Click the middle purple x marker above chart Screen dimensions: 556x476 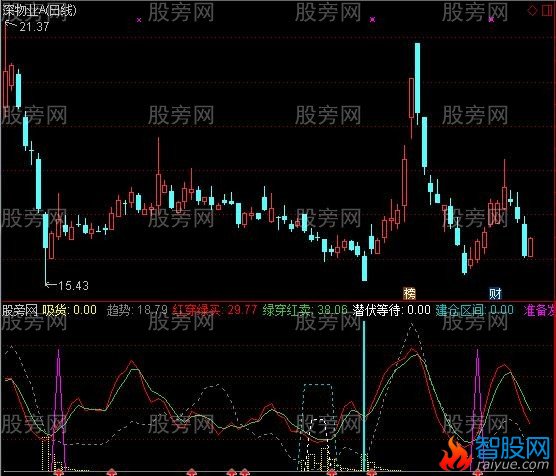(372, 20)
